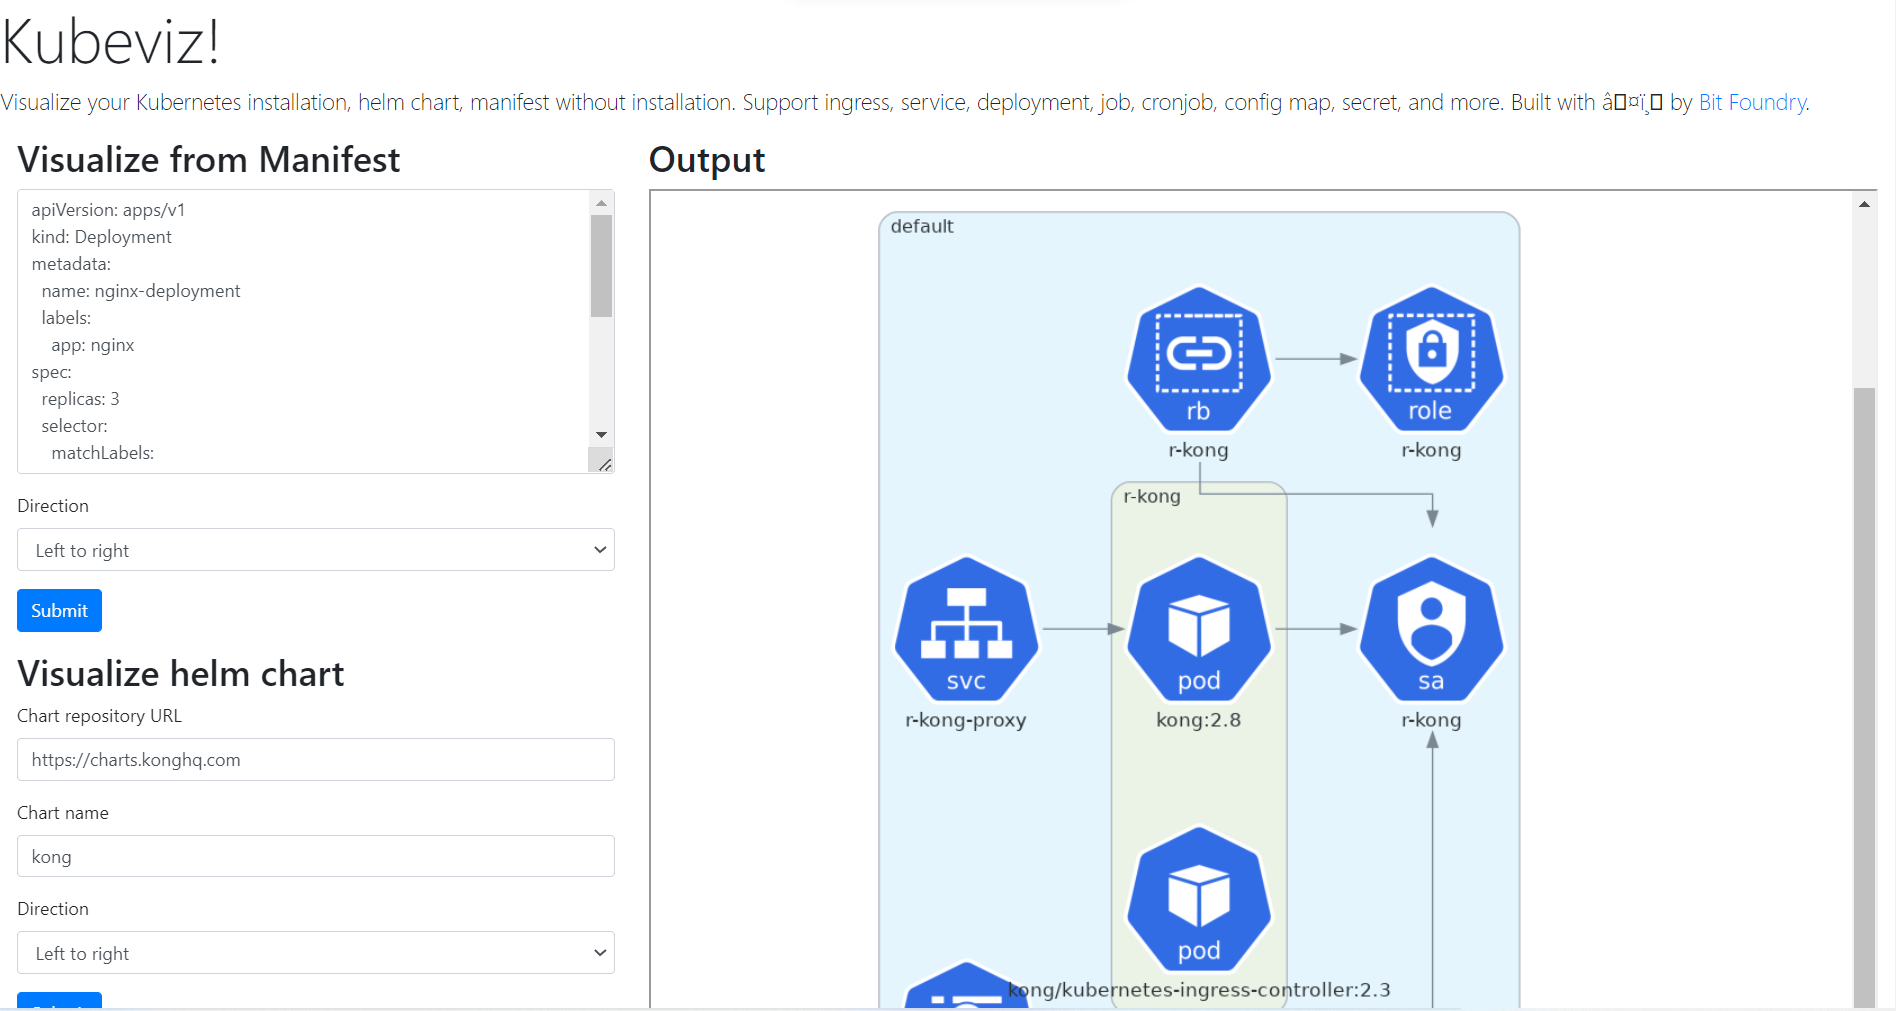The width and height of the screenshot is (1896, 1011).
Task: Click the manifest textarea scrollbar thumb
Action: 601,266
